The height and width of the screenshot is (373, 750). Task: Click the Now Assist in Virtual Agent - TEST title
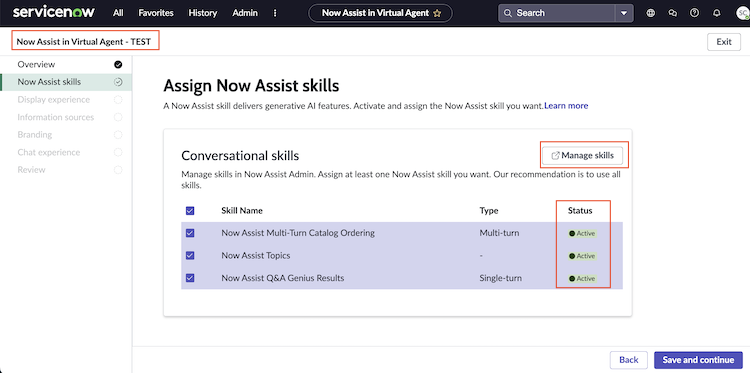point(84,42)
